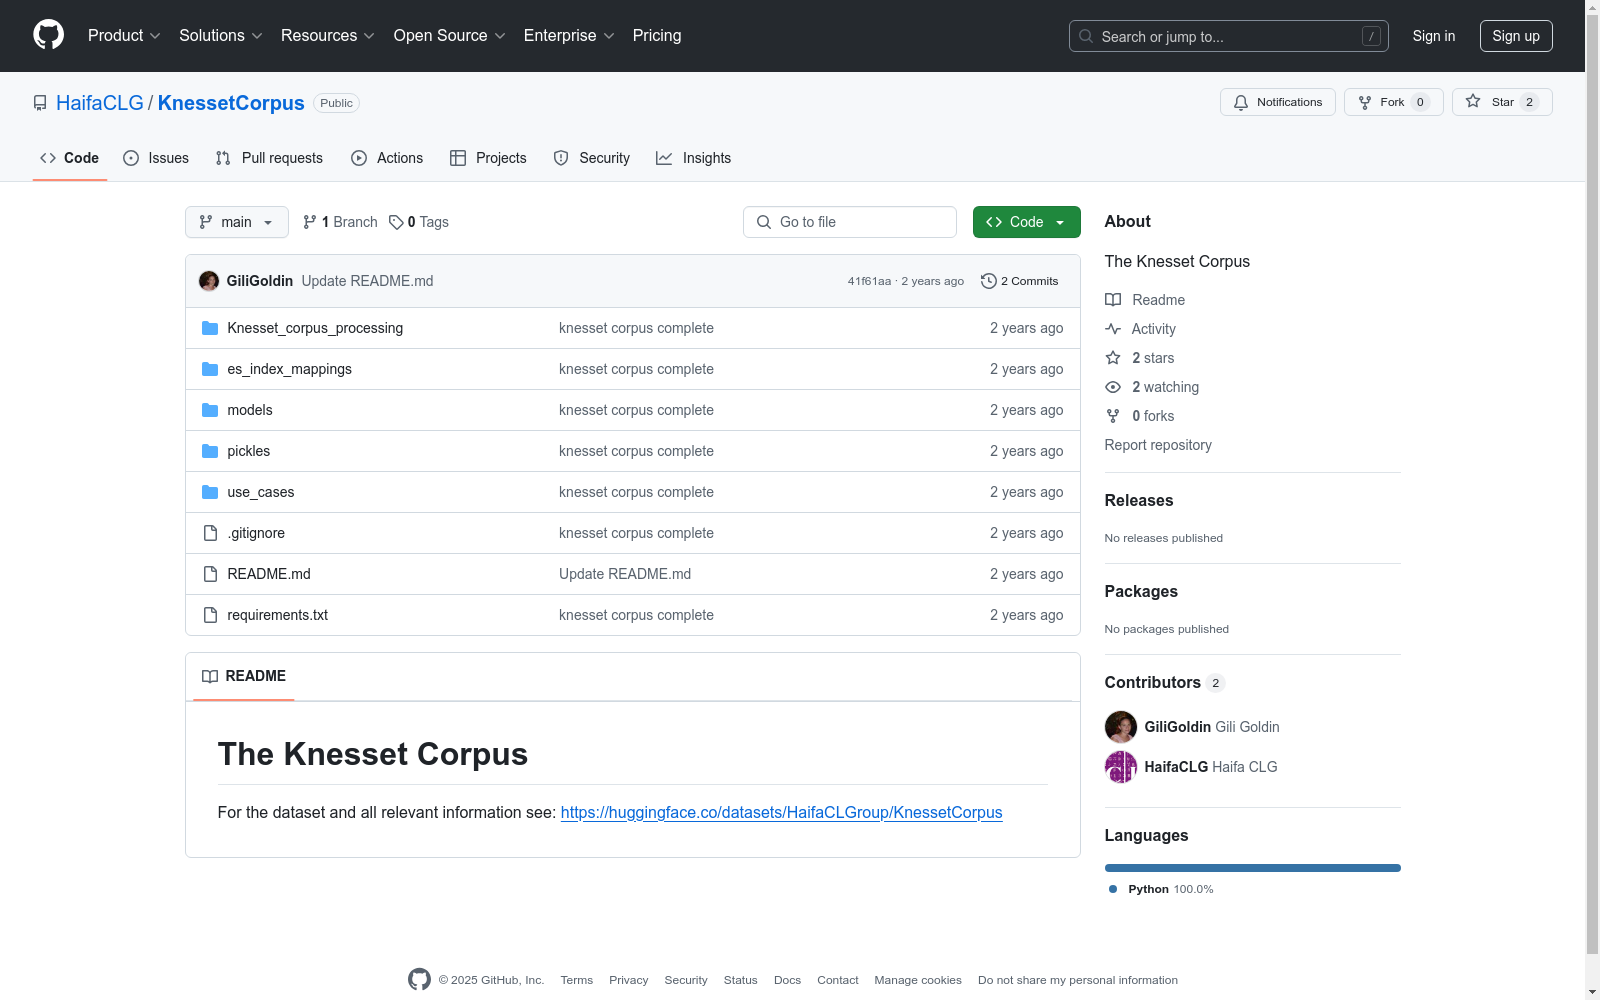Open the Pull requests tab
1600x1000 pixels.
pos(269,158)
